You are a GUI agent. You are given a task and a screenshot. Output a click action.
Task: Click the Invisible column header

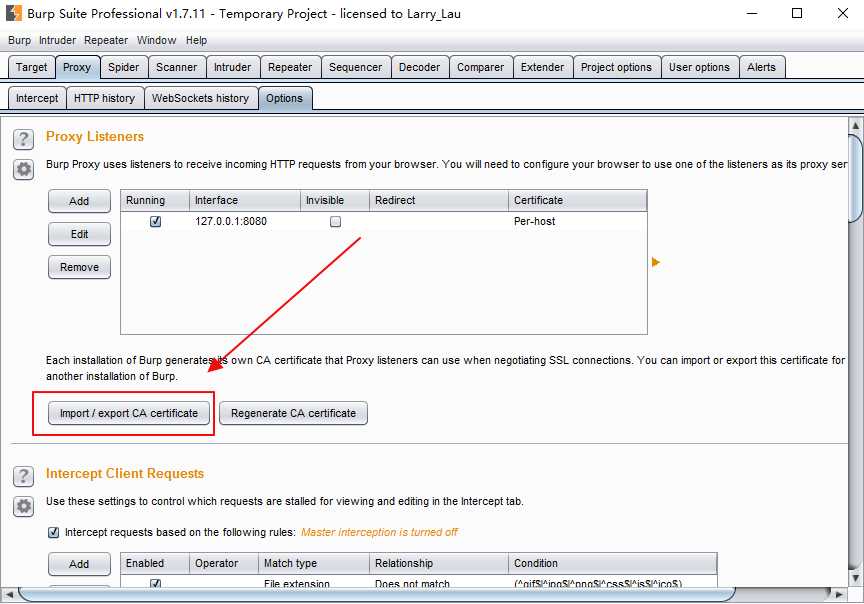(x=335, y=201)
